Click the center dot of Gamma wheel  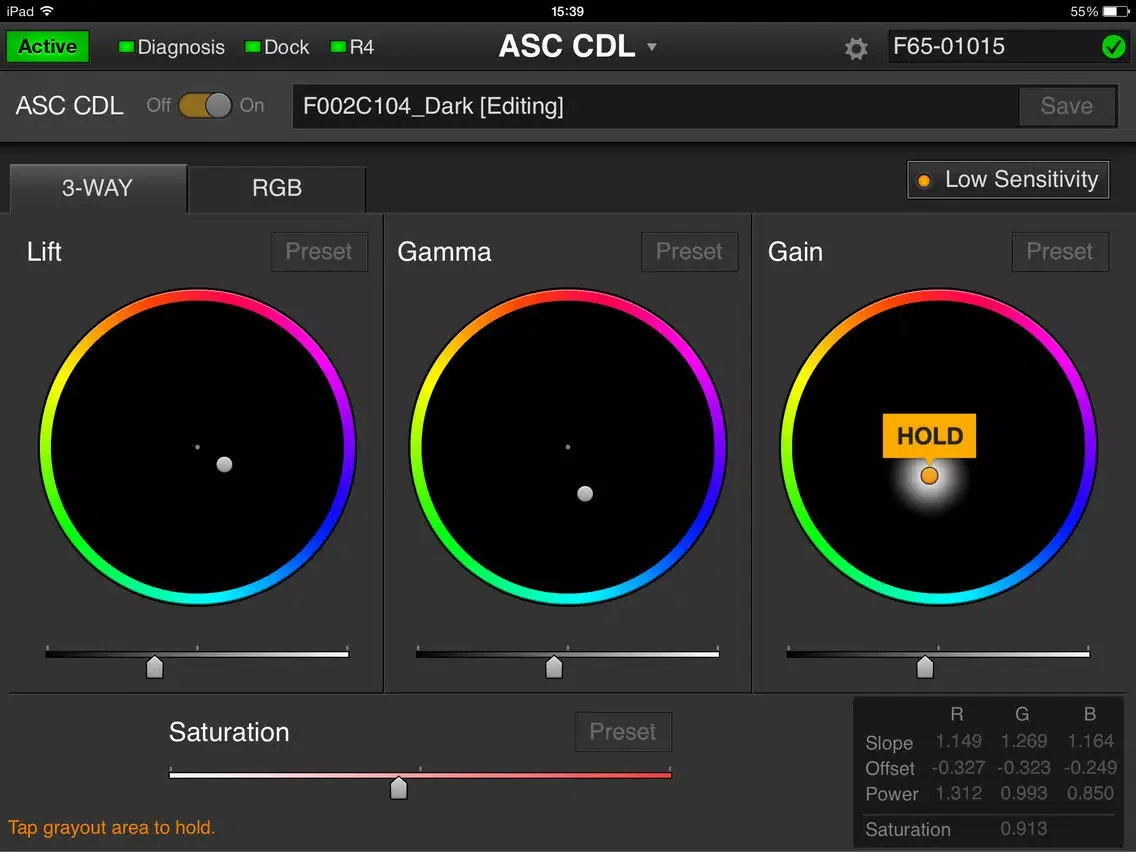[568, 447]
